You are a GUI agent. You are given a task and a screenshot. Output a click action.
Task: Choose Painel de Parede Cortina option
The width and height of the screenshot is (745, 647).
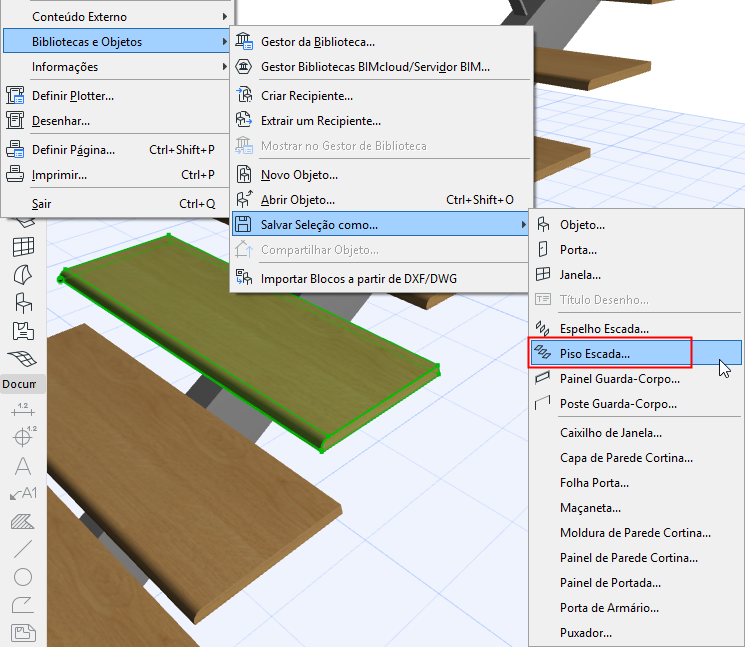[x=636, y=558]
